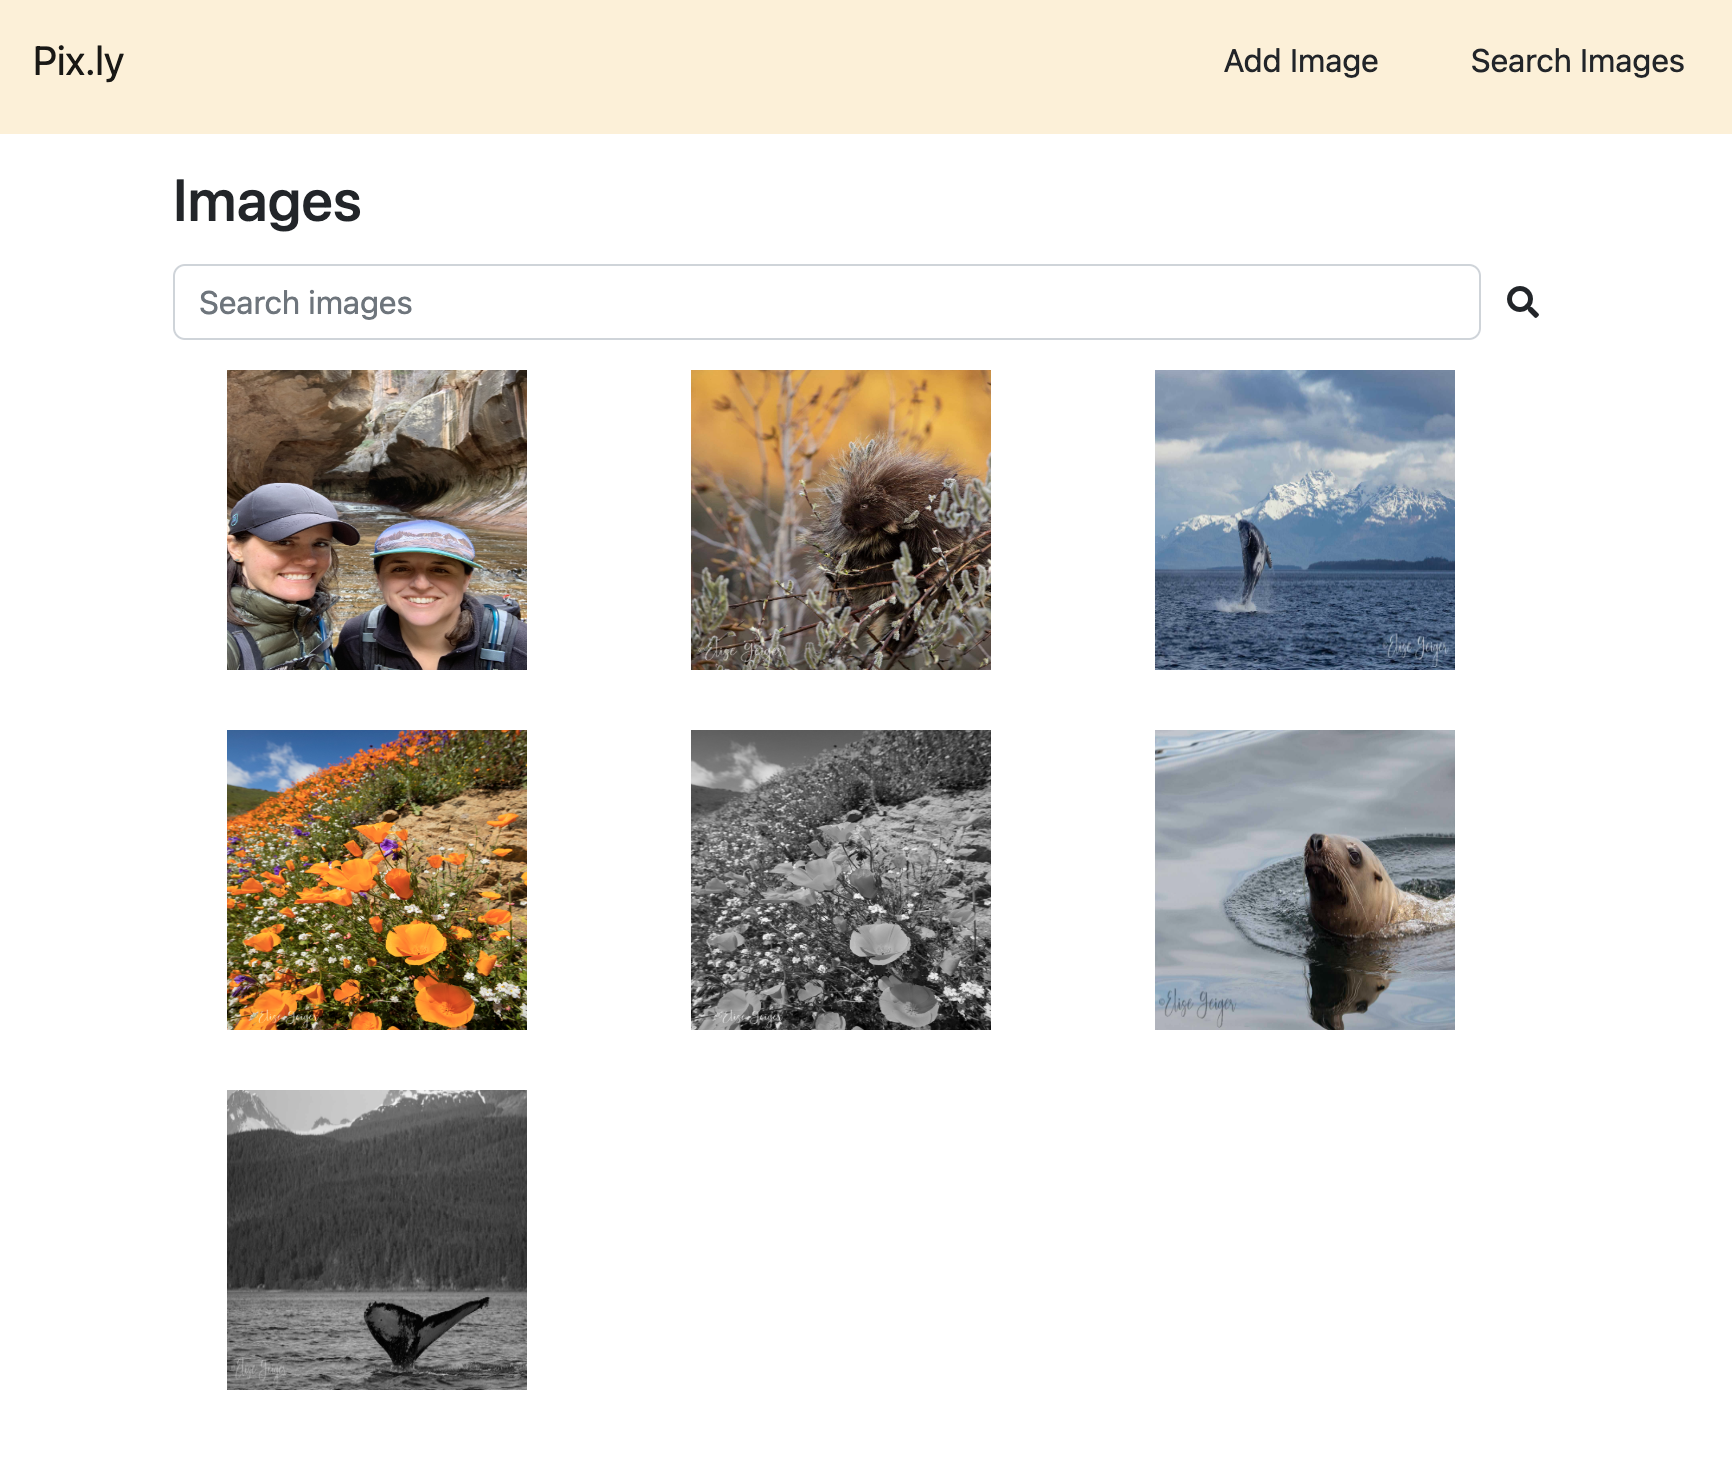View the orange poppy field image
Viewport: 1732px width, 1459px height.
[376, 880]
